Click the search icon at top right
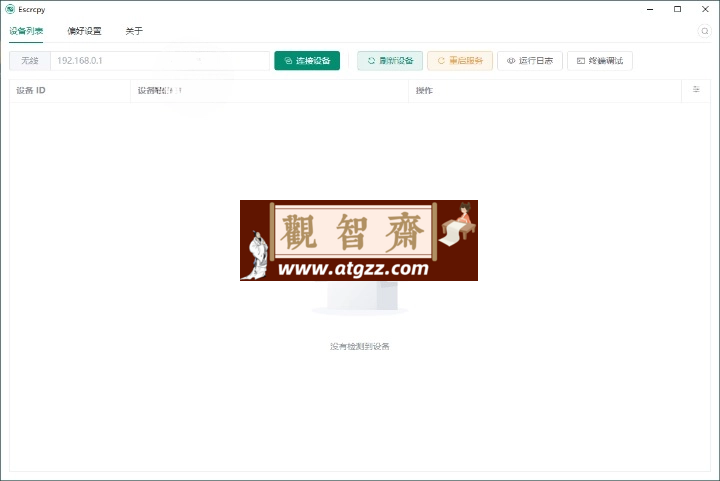 click(704, 31)
